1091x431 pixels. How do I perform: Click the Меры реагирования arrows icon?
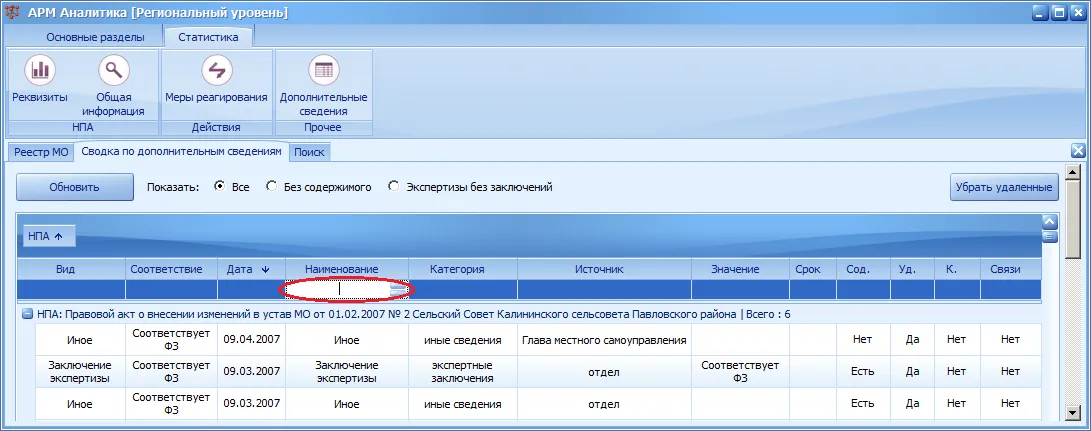(216, 70)
